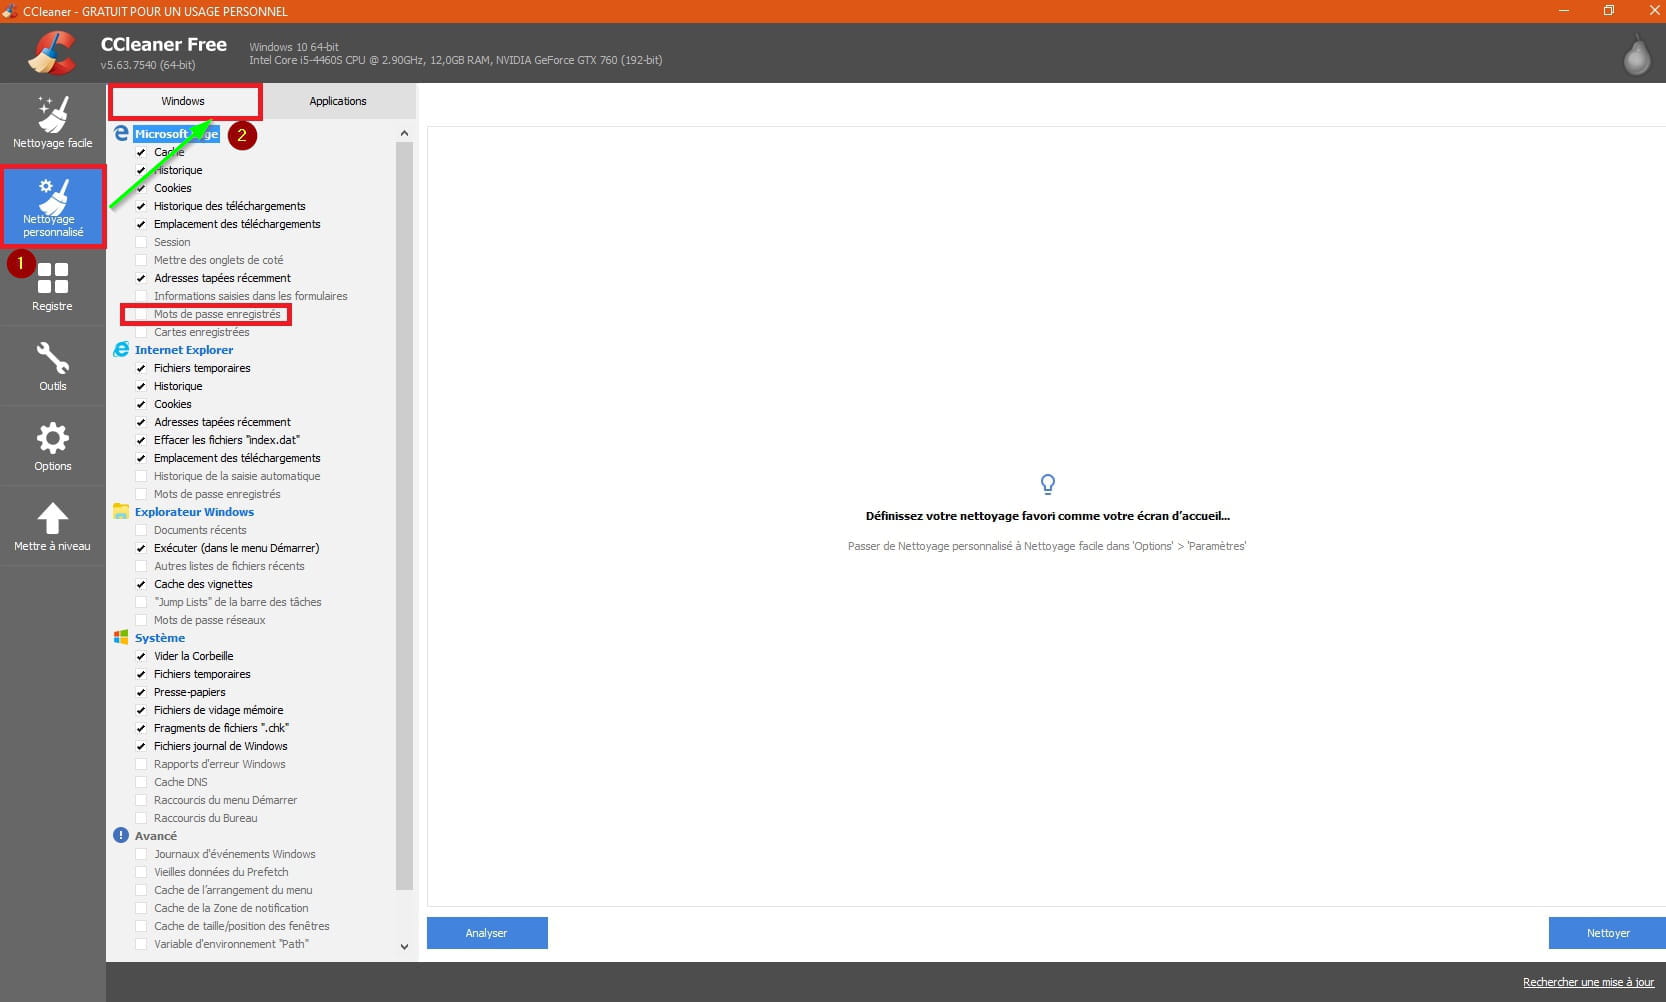Click the lightbulb tip icon
Image resolution: width=1666 pixels, height=1002 pixels.
[1047, 484]
